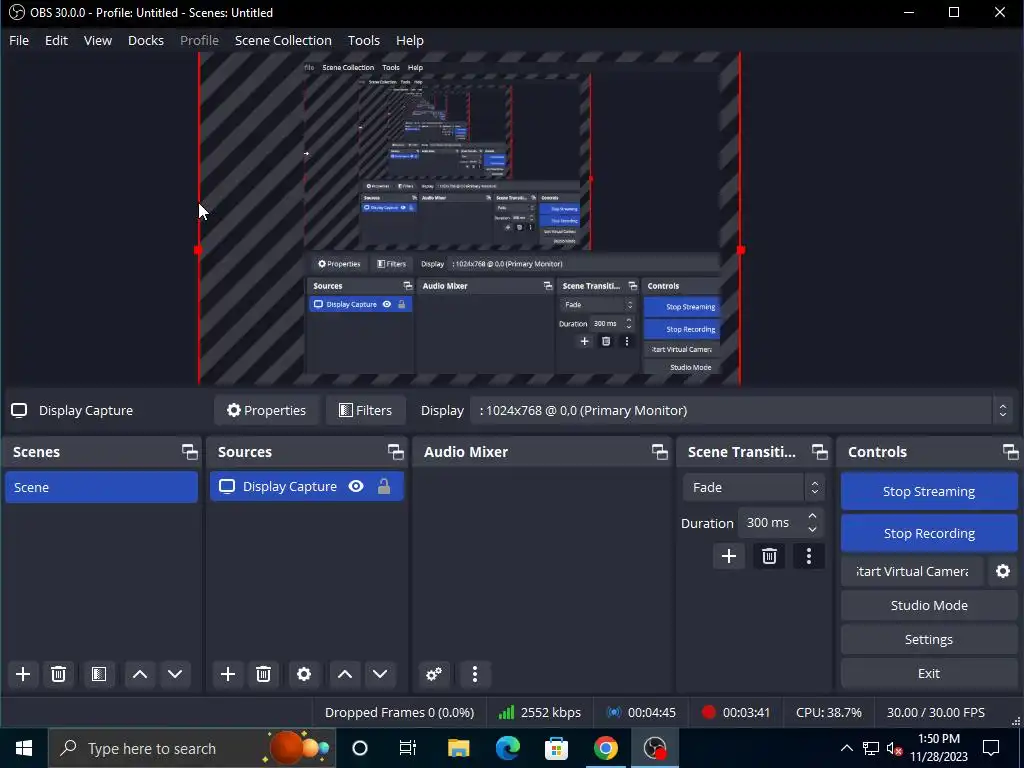Open Audio Mixer advanced audio gears icon
The height and width of the screenshot is (768, 1024).
(434, 674)
